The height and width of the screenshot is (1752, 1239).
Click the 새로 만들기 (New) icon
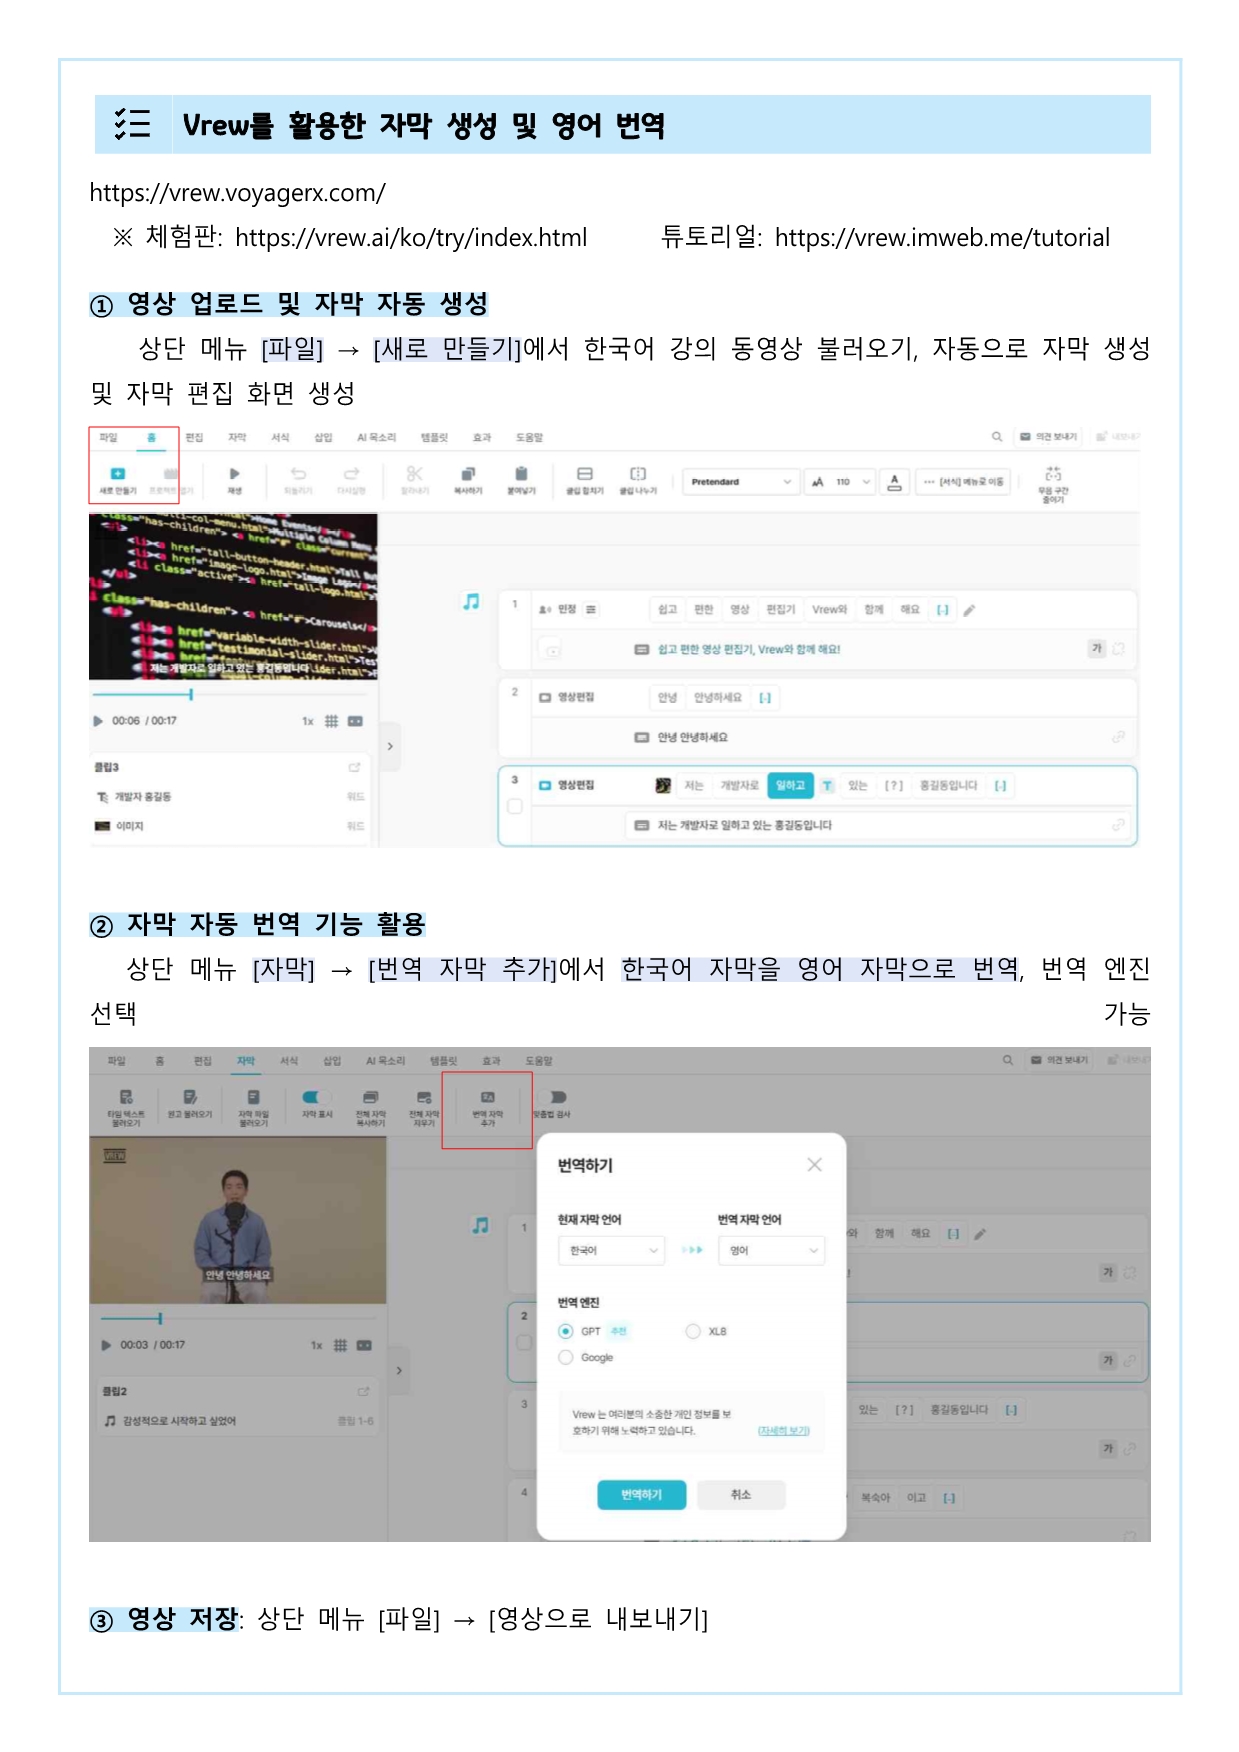(117, 475)
